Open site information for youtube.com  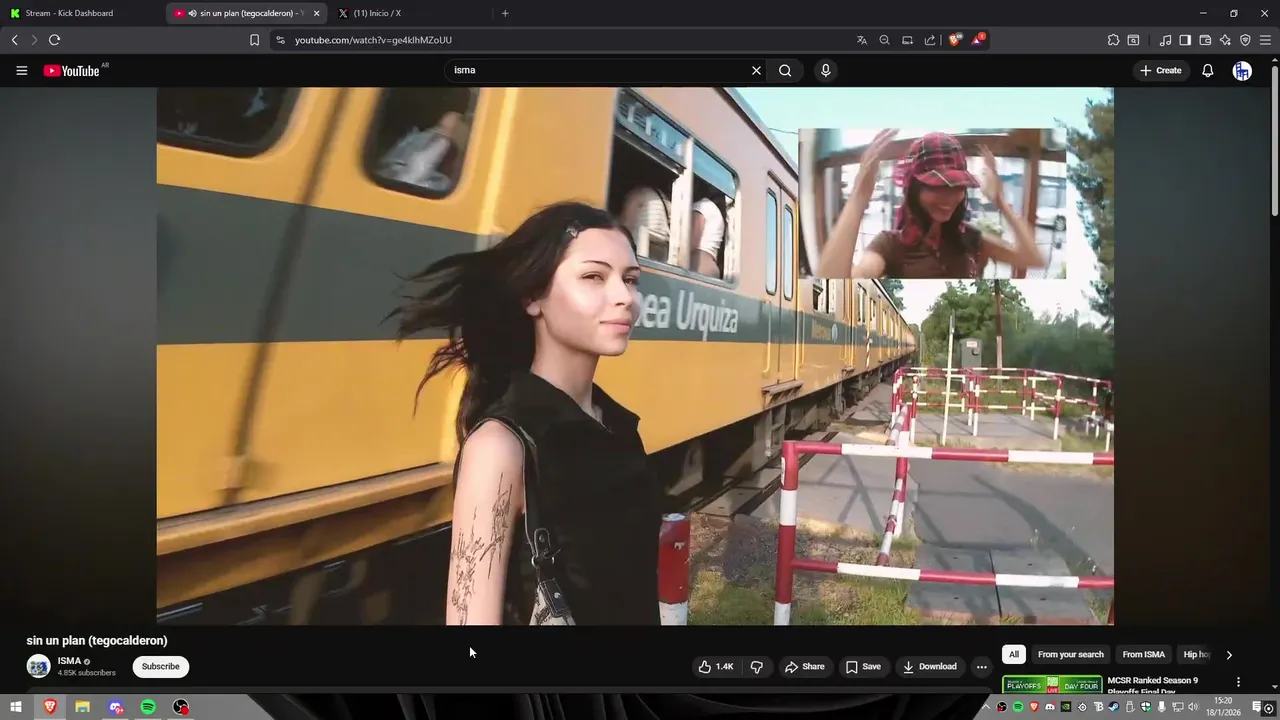280,40
